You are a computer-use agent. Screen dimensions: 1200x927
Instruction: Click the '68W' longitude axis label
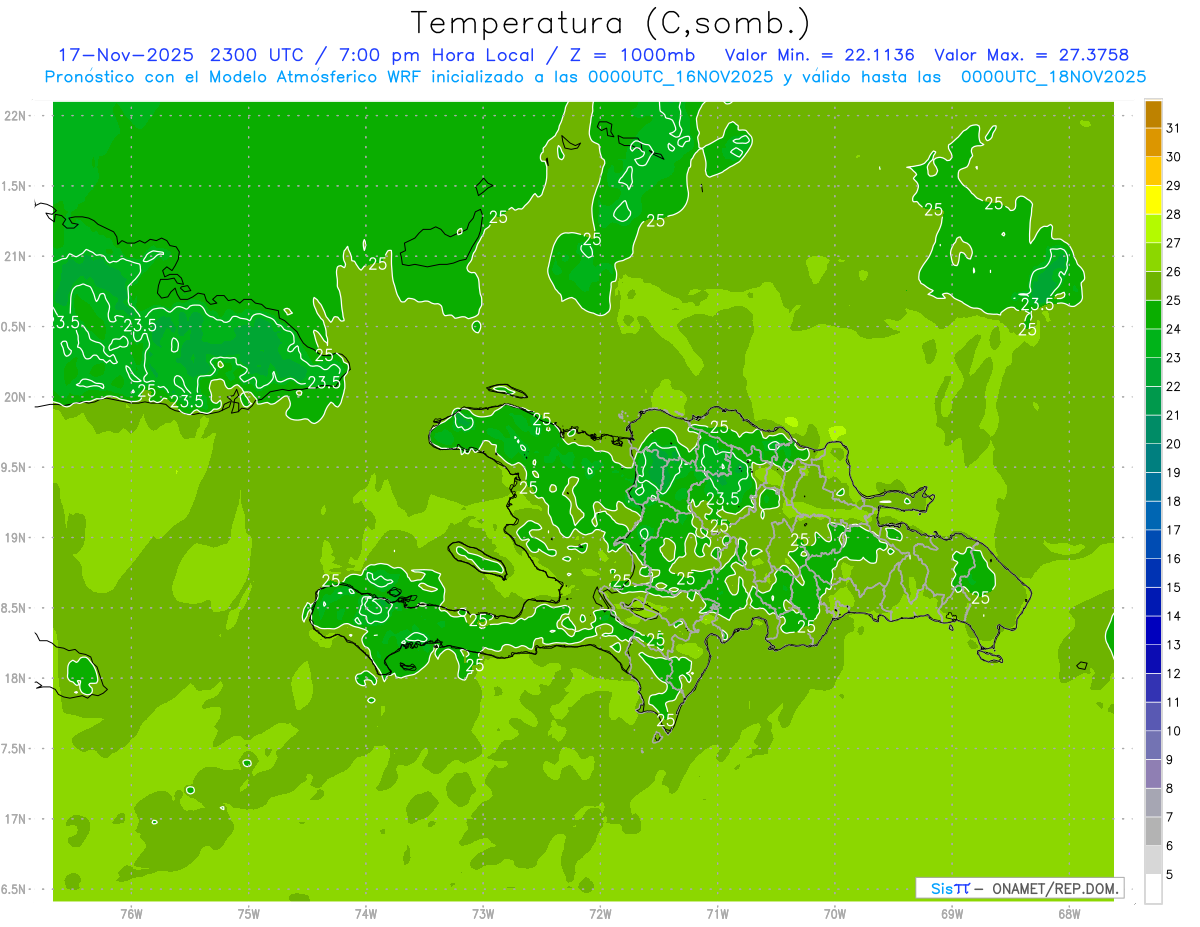coord(1069,913)
